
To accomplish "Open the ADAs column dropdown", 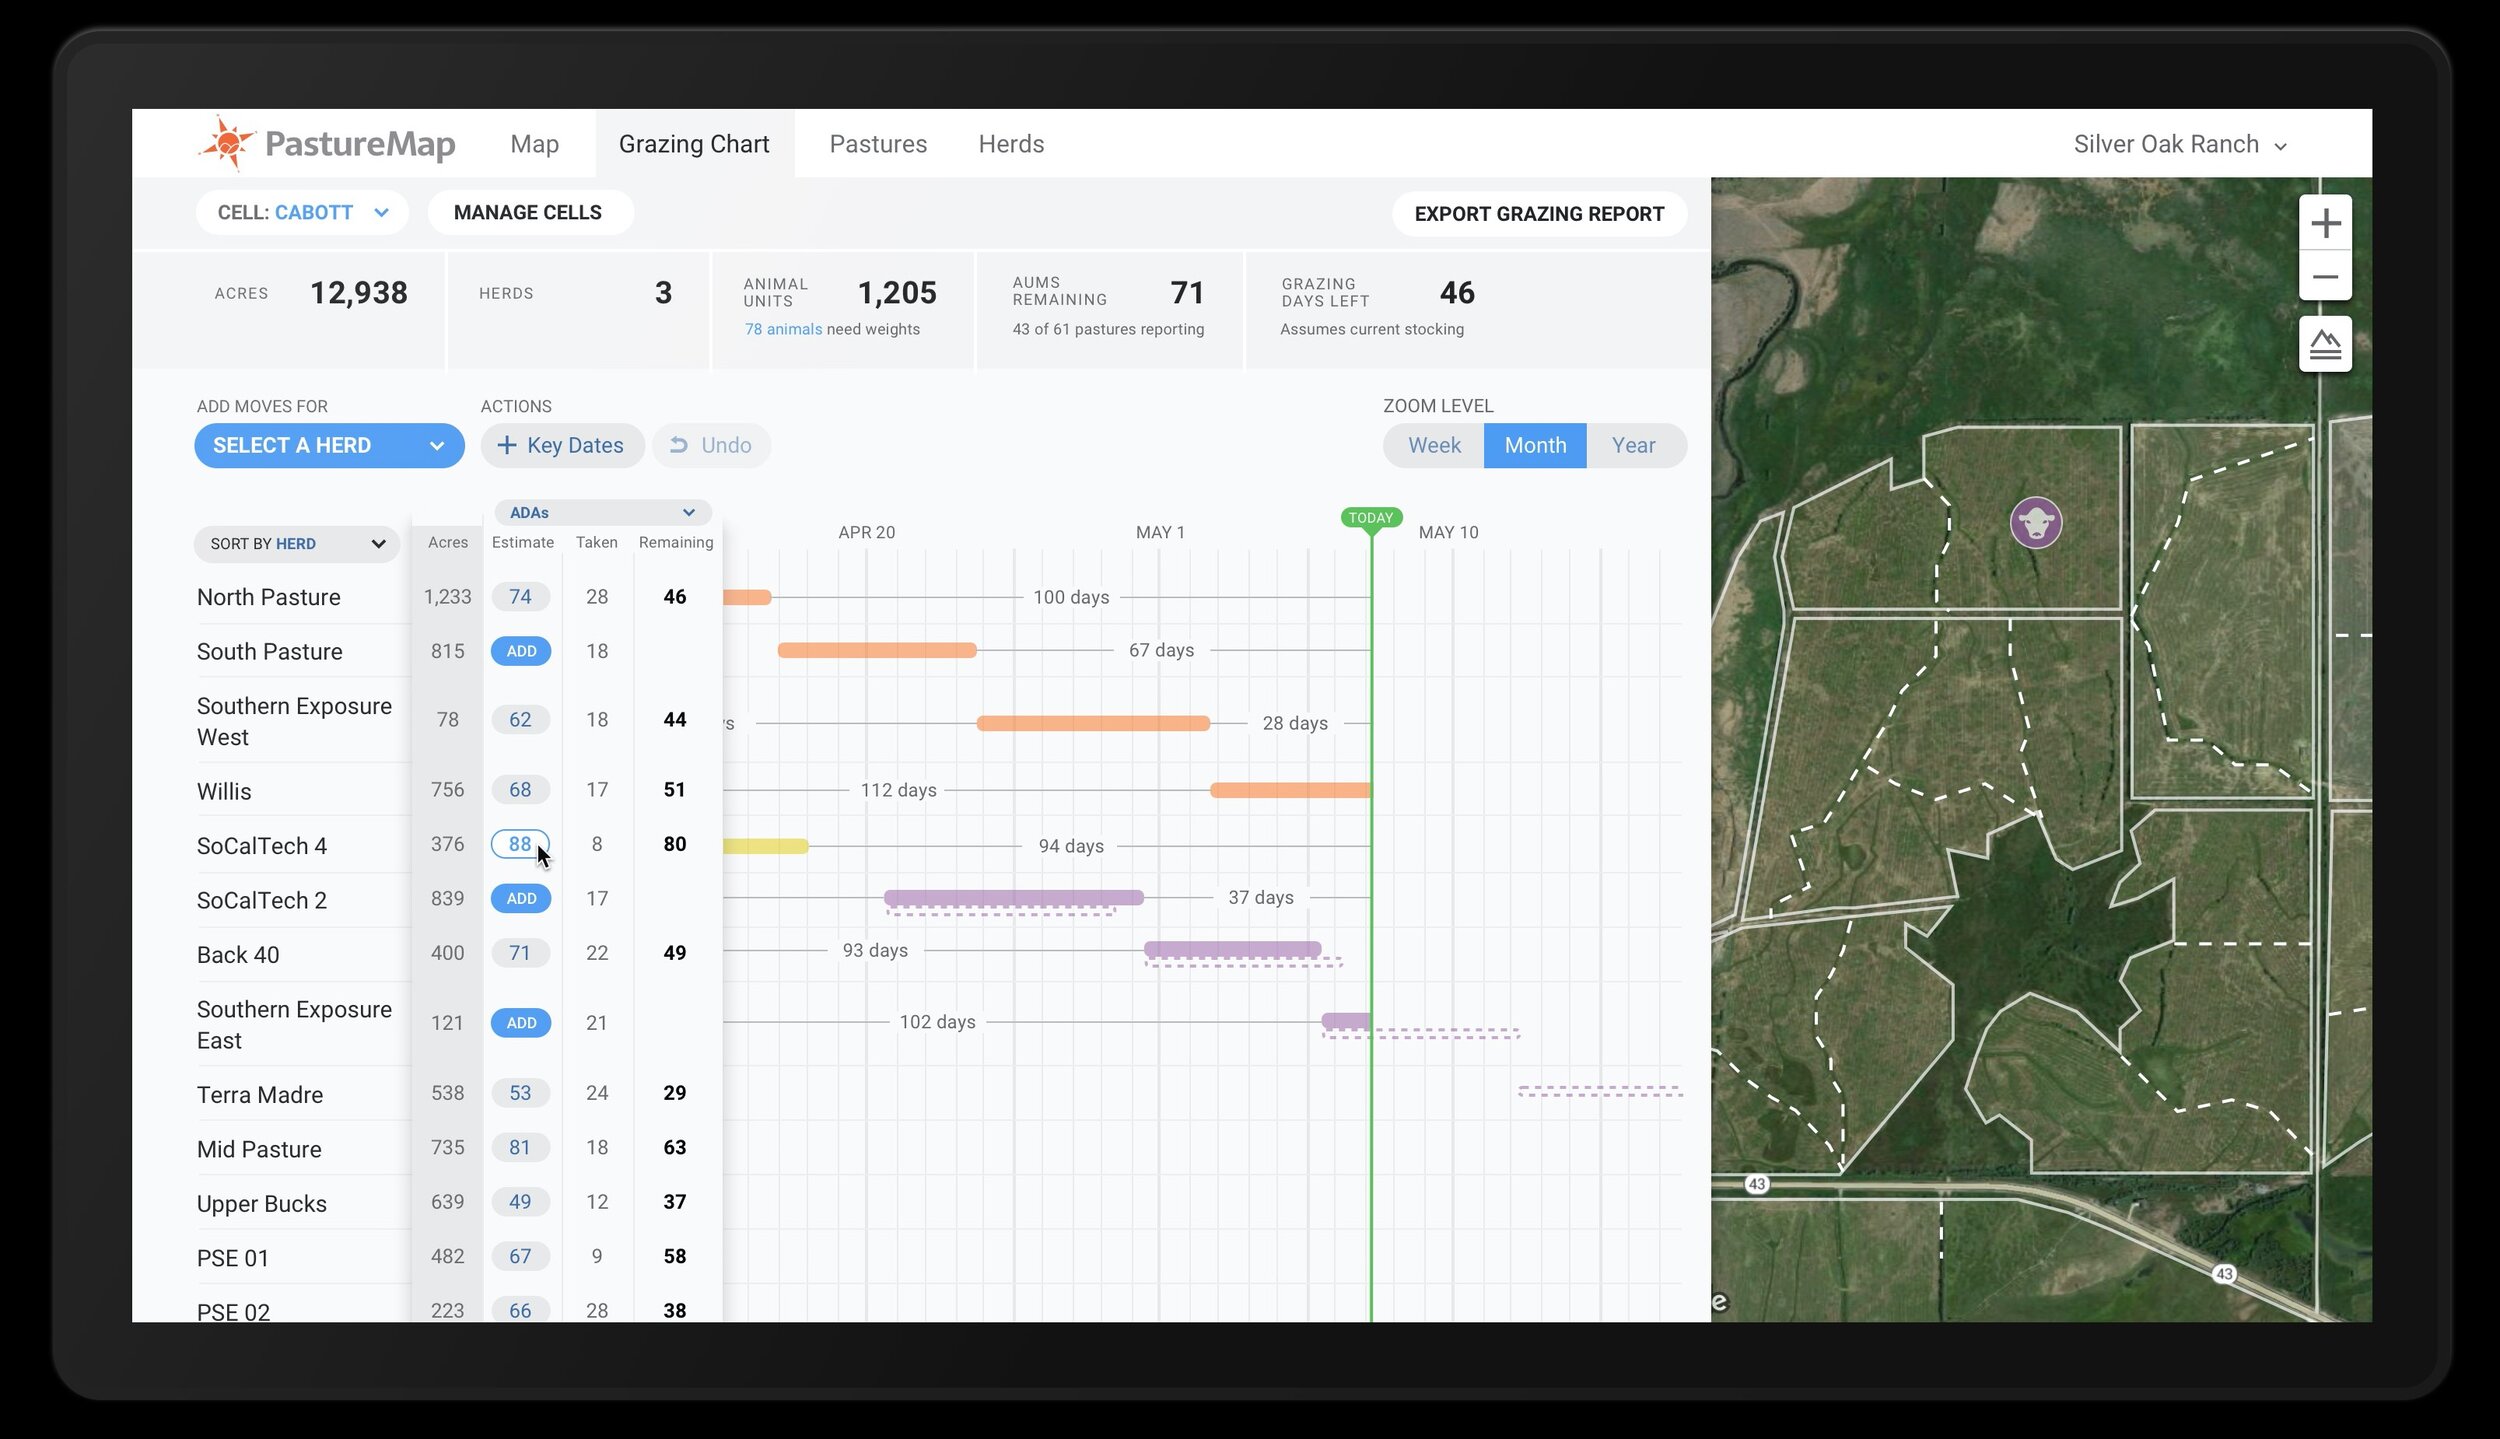I will point(603,512).
